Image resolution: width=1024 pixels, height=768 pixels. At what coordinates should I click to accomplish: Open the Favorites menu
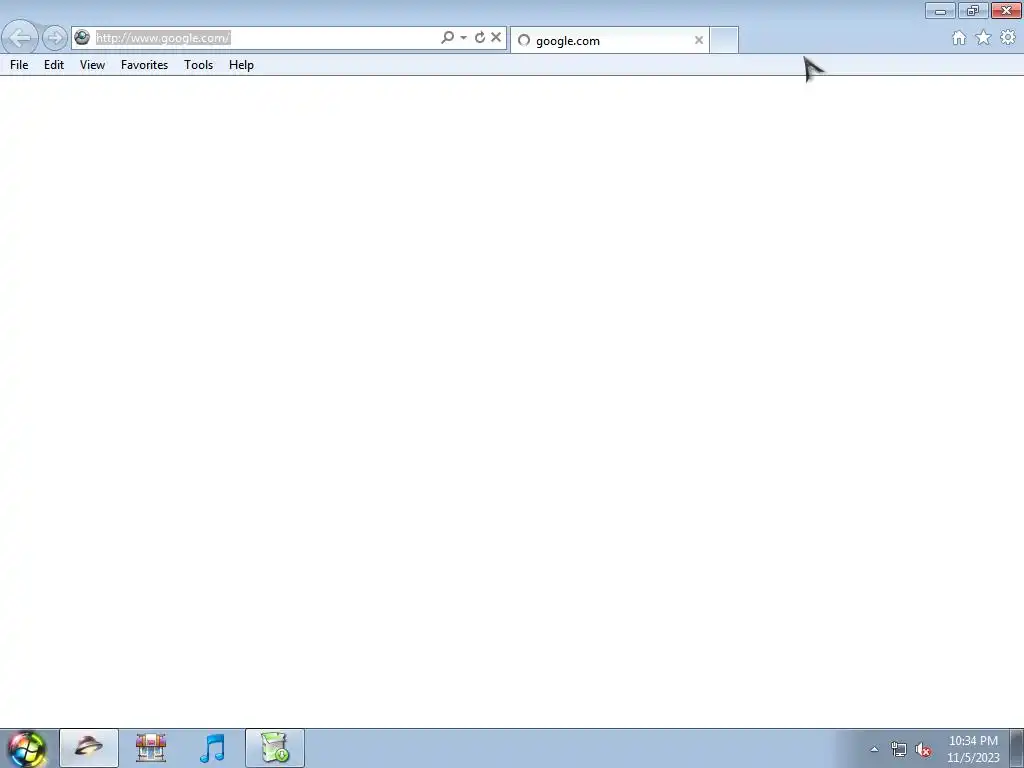tap(144, 65)
